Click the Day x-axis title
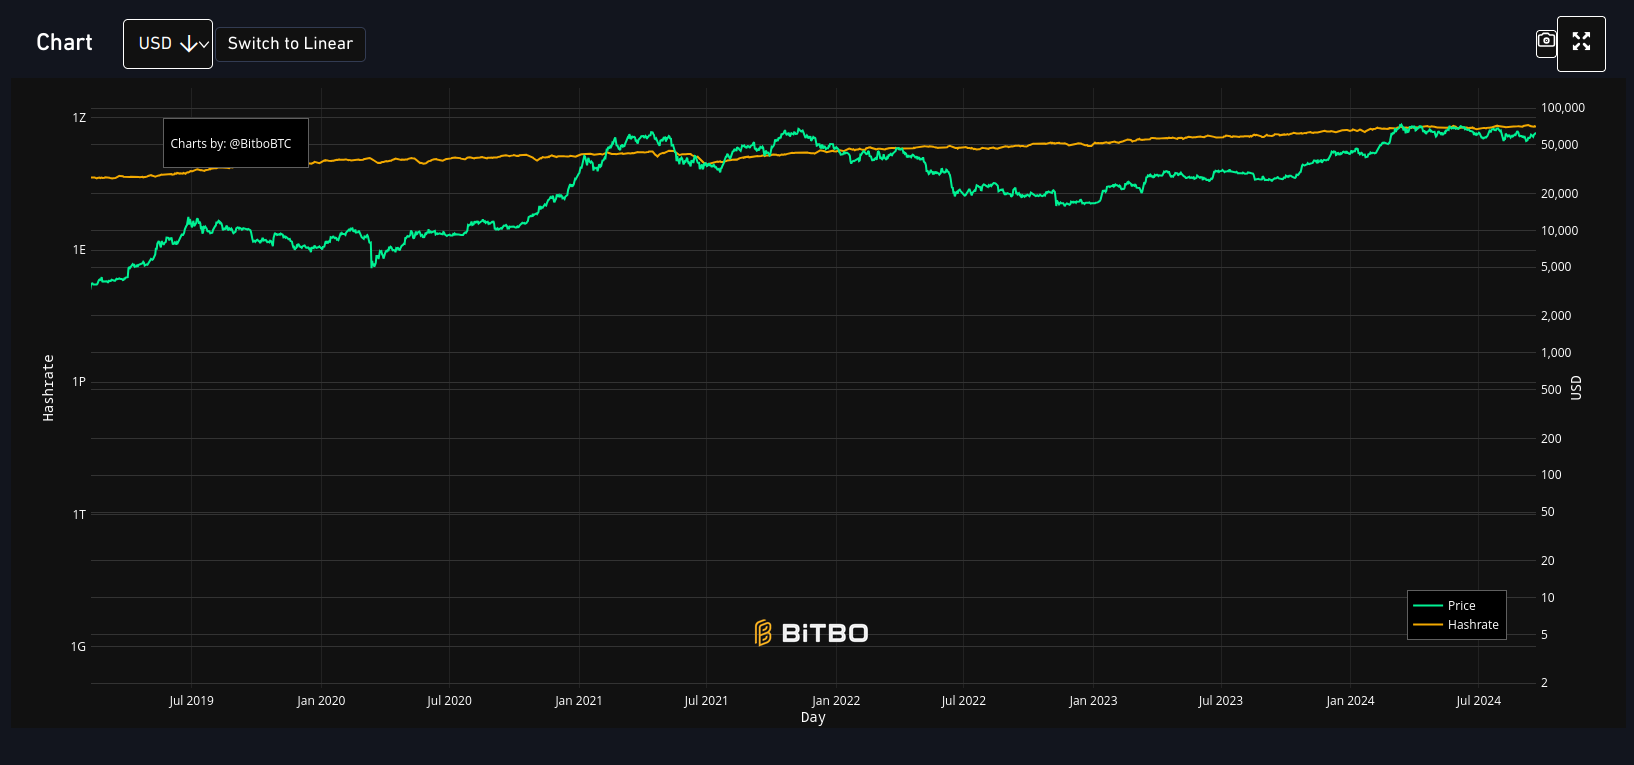The width and height of the screenshot is (1634, 765). pos(813,718)
